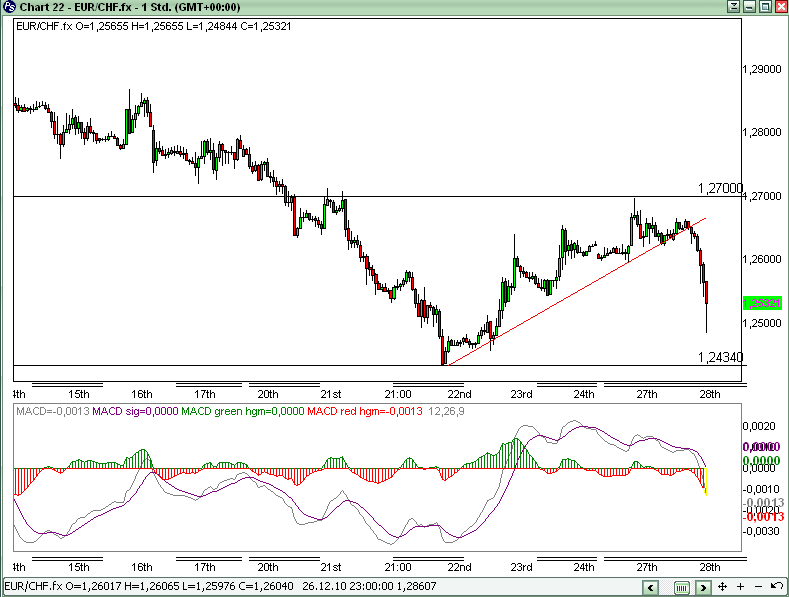Click the 'MACD red hgm' legend label
Image resolution: width=789 pixels, height=597 pixels.
pyautogui.click(x=356, y=411)
